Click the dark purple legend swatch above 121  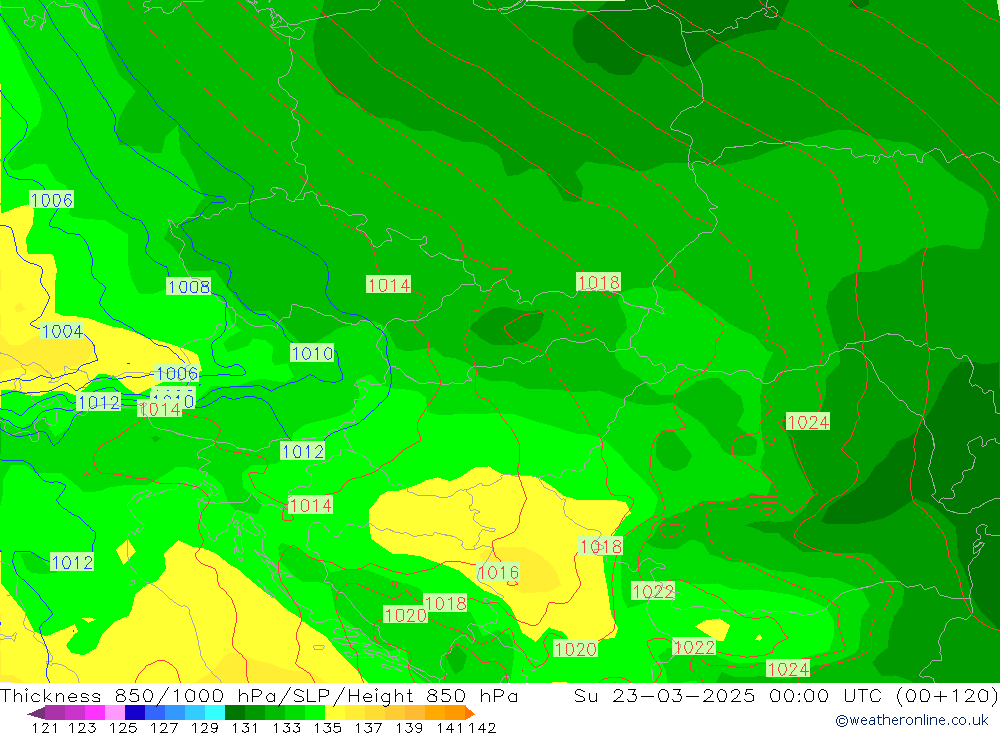[55, 713]
